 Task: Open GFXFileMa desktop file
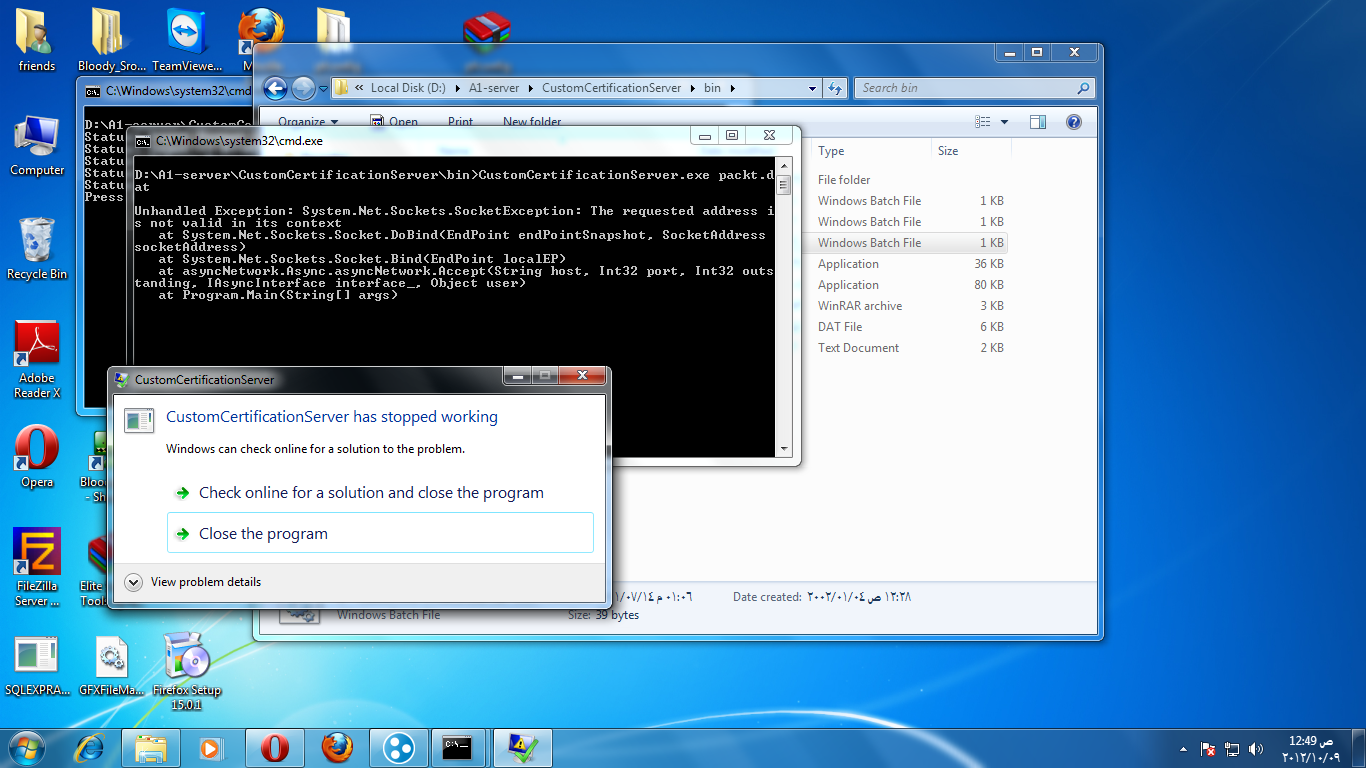(111, 667)
